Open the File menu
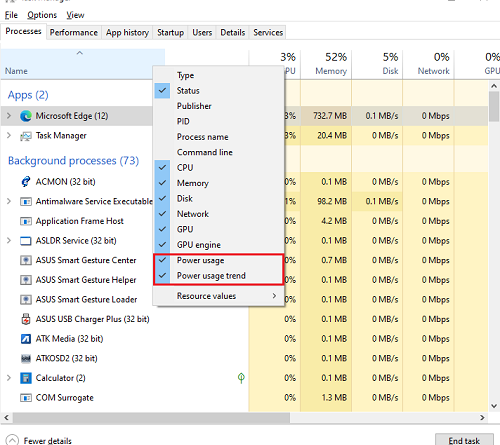 click(x=11, y=15)
